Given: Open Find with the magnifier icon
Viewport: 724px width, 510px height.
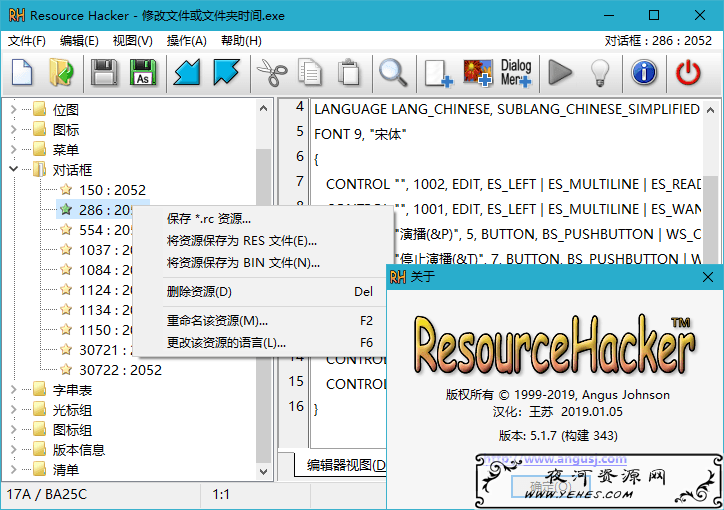Looking at the screenshot, I should [x=393, y=72].
